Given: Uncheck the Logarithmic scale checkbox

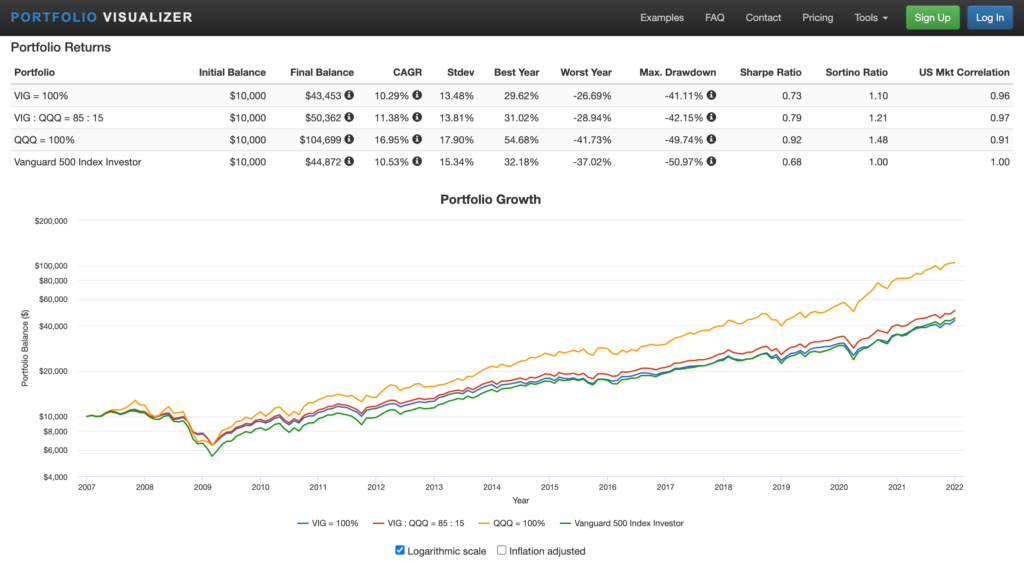Looking at the screenshot, I should [400, 550].
